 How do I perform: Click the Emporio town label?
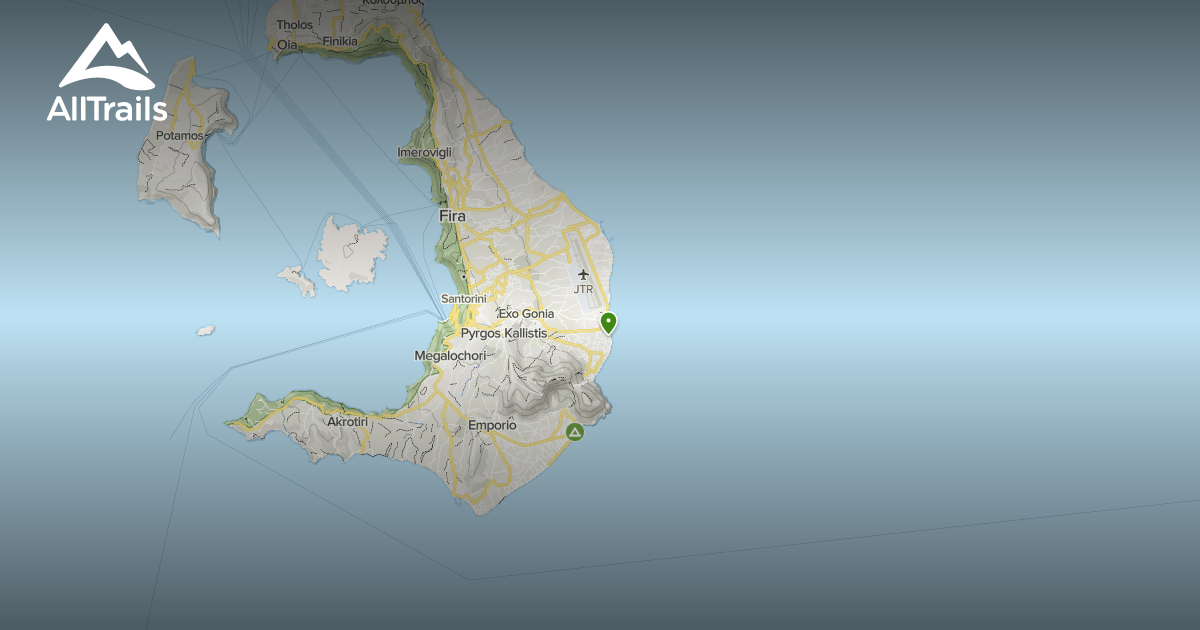click(x=494, y=424)
